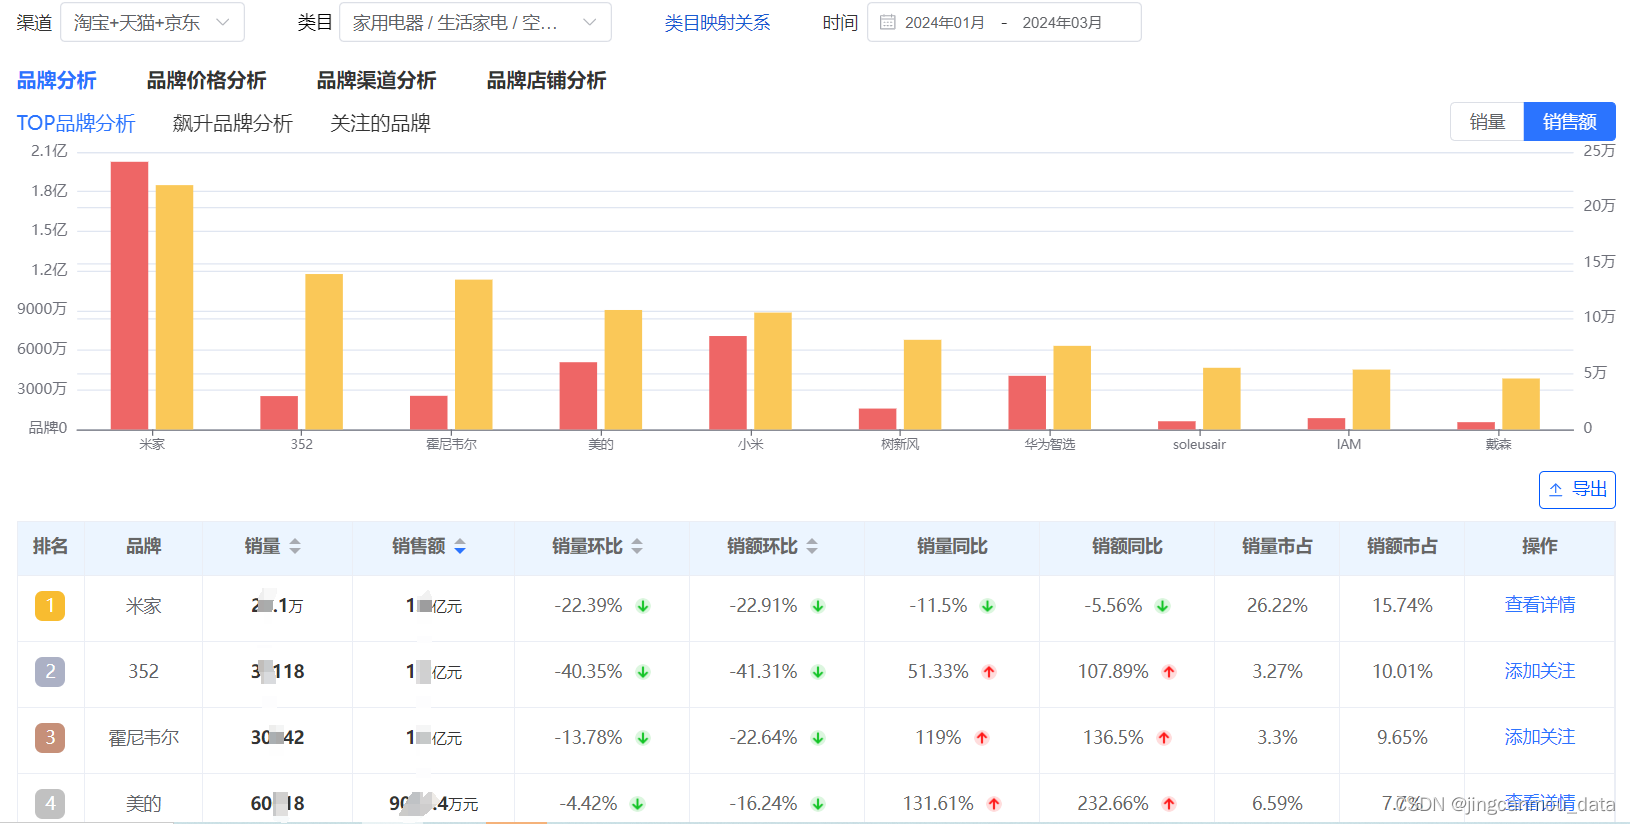Click rank 2 badge for 352
The image size is (1630, 824).
[50, 672]
